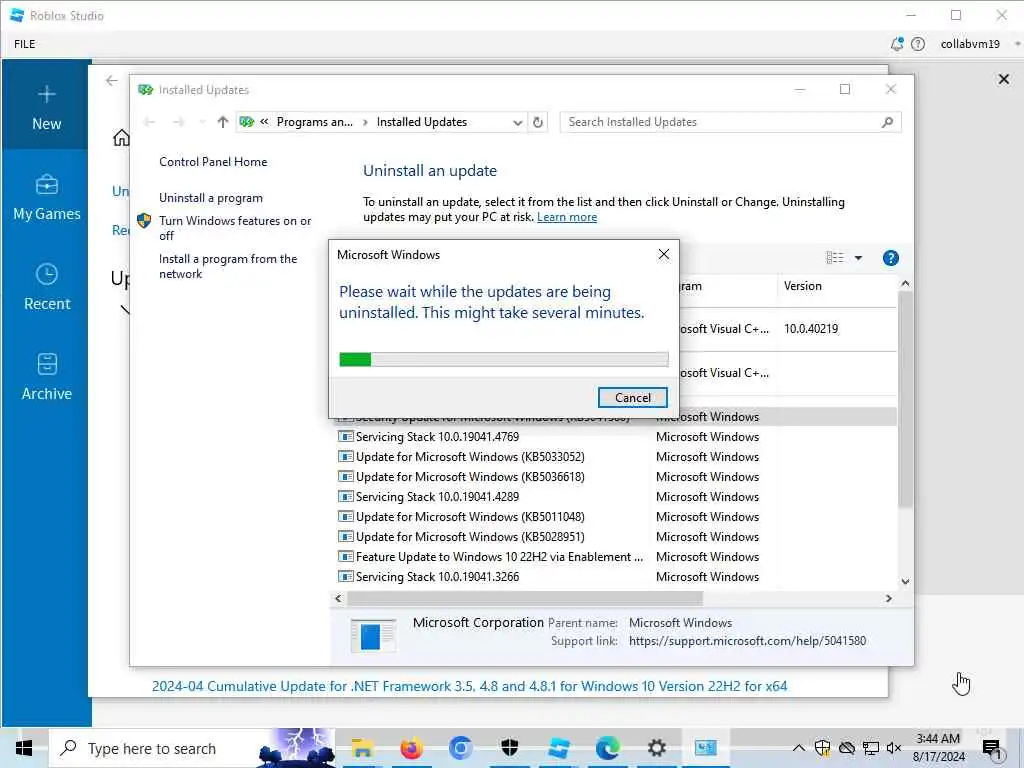This screenshot has width=1024, height=768.
Task: Show hidden system tray icons
Action: [x=799, y=748]
